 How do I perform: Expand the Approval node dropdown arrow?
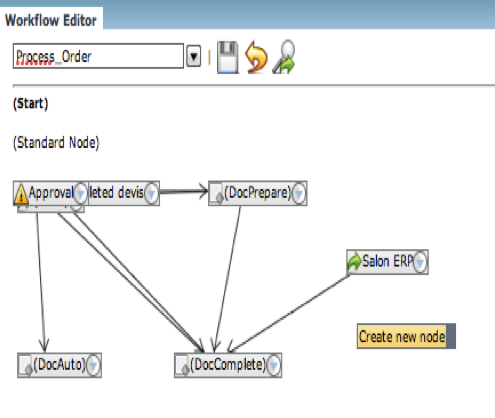click(x=80, y=193)
